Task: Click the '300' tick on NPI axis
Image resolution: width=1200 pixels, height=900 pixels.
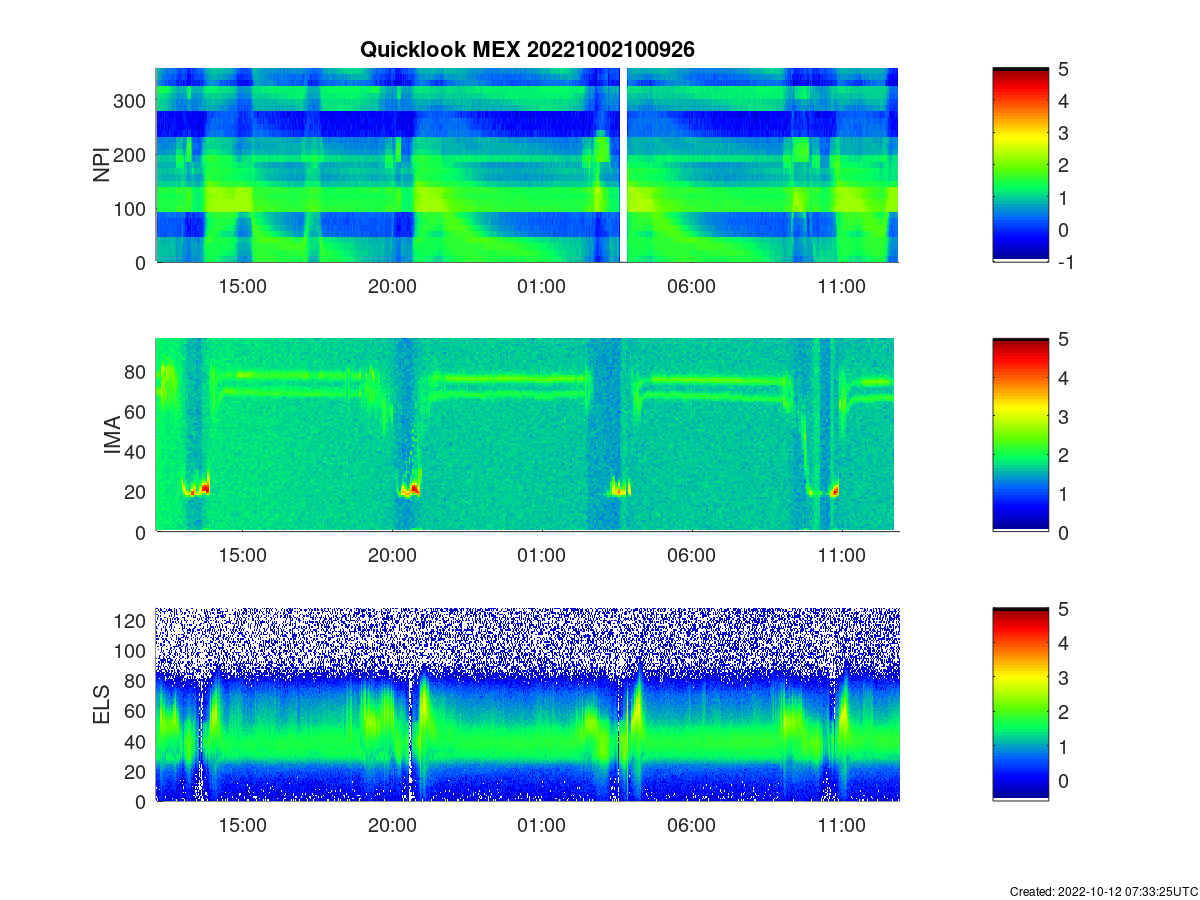Action: pyautogui.click(x=132, y=101)
